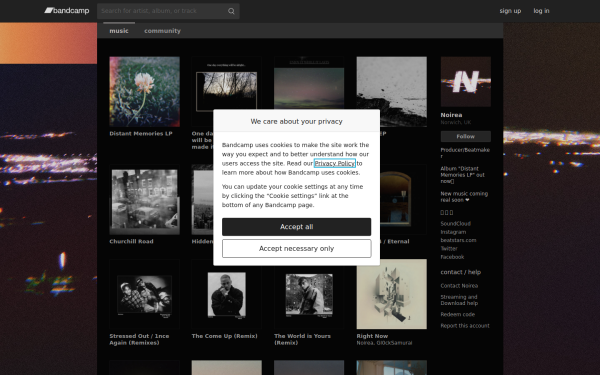Screen dimensions: 600x375
Task: Open the Facebook link
Action: [x=452, y=257]
